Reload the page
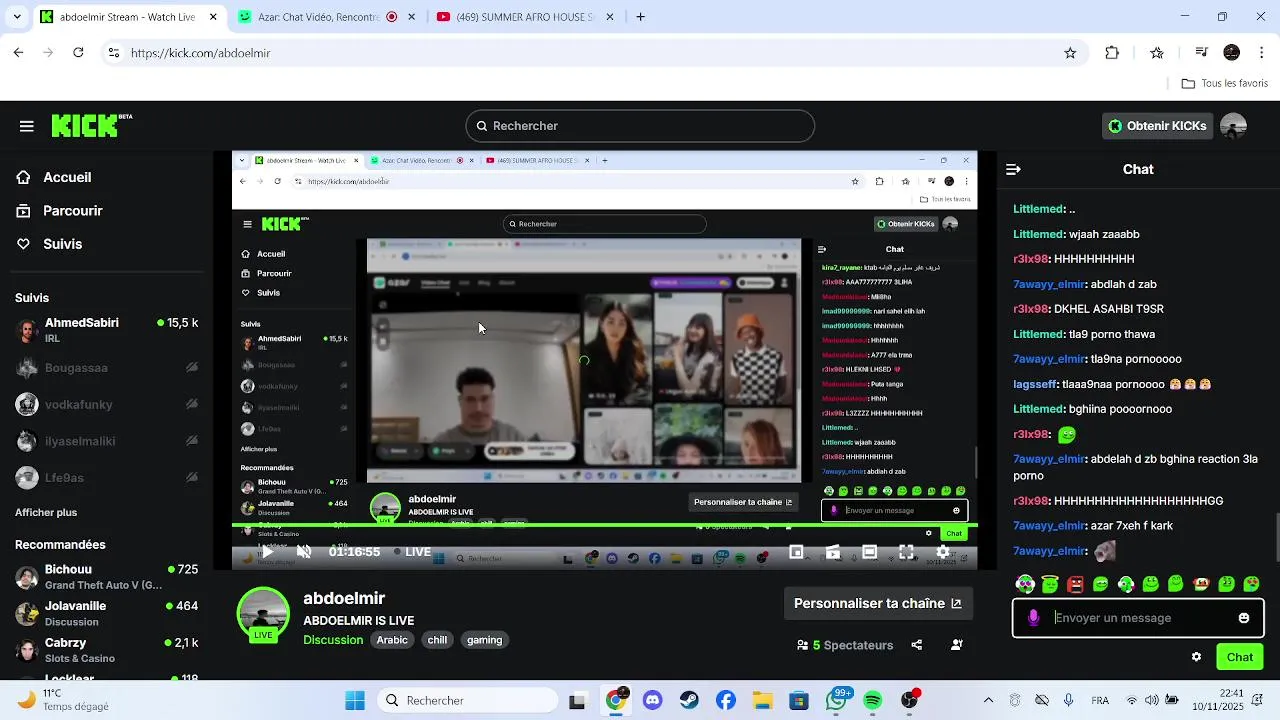The width and height of the screenshot is (1280, 720). (78, 53)
